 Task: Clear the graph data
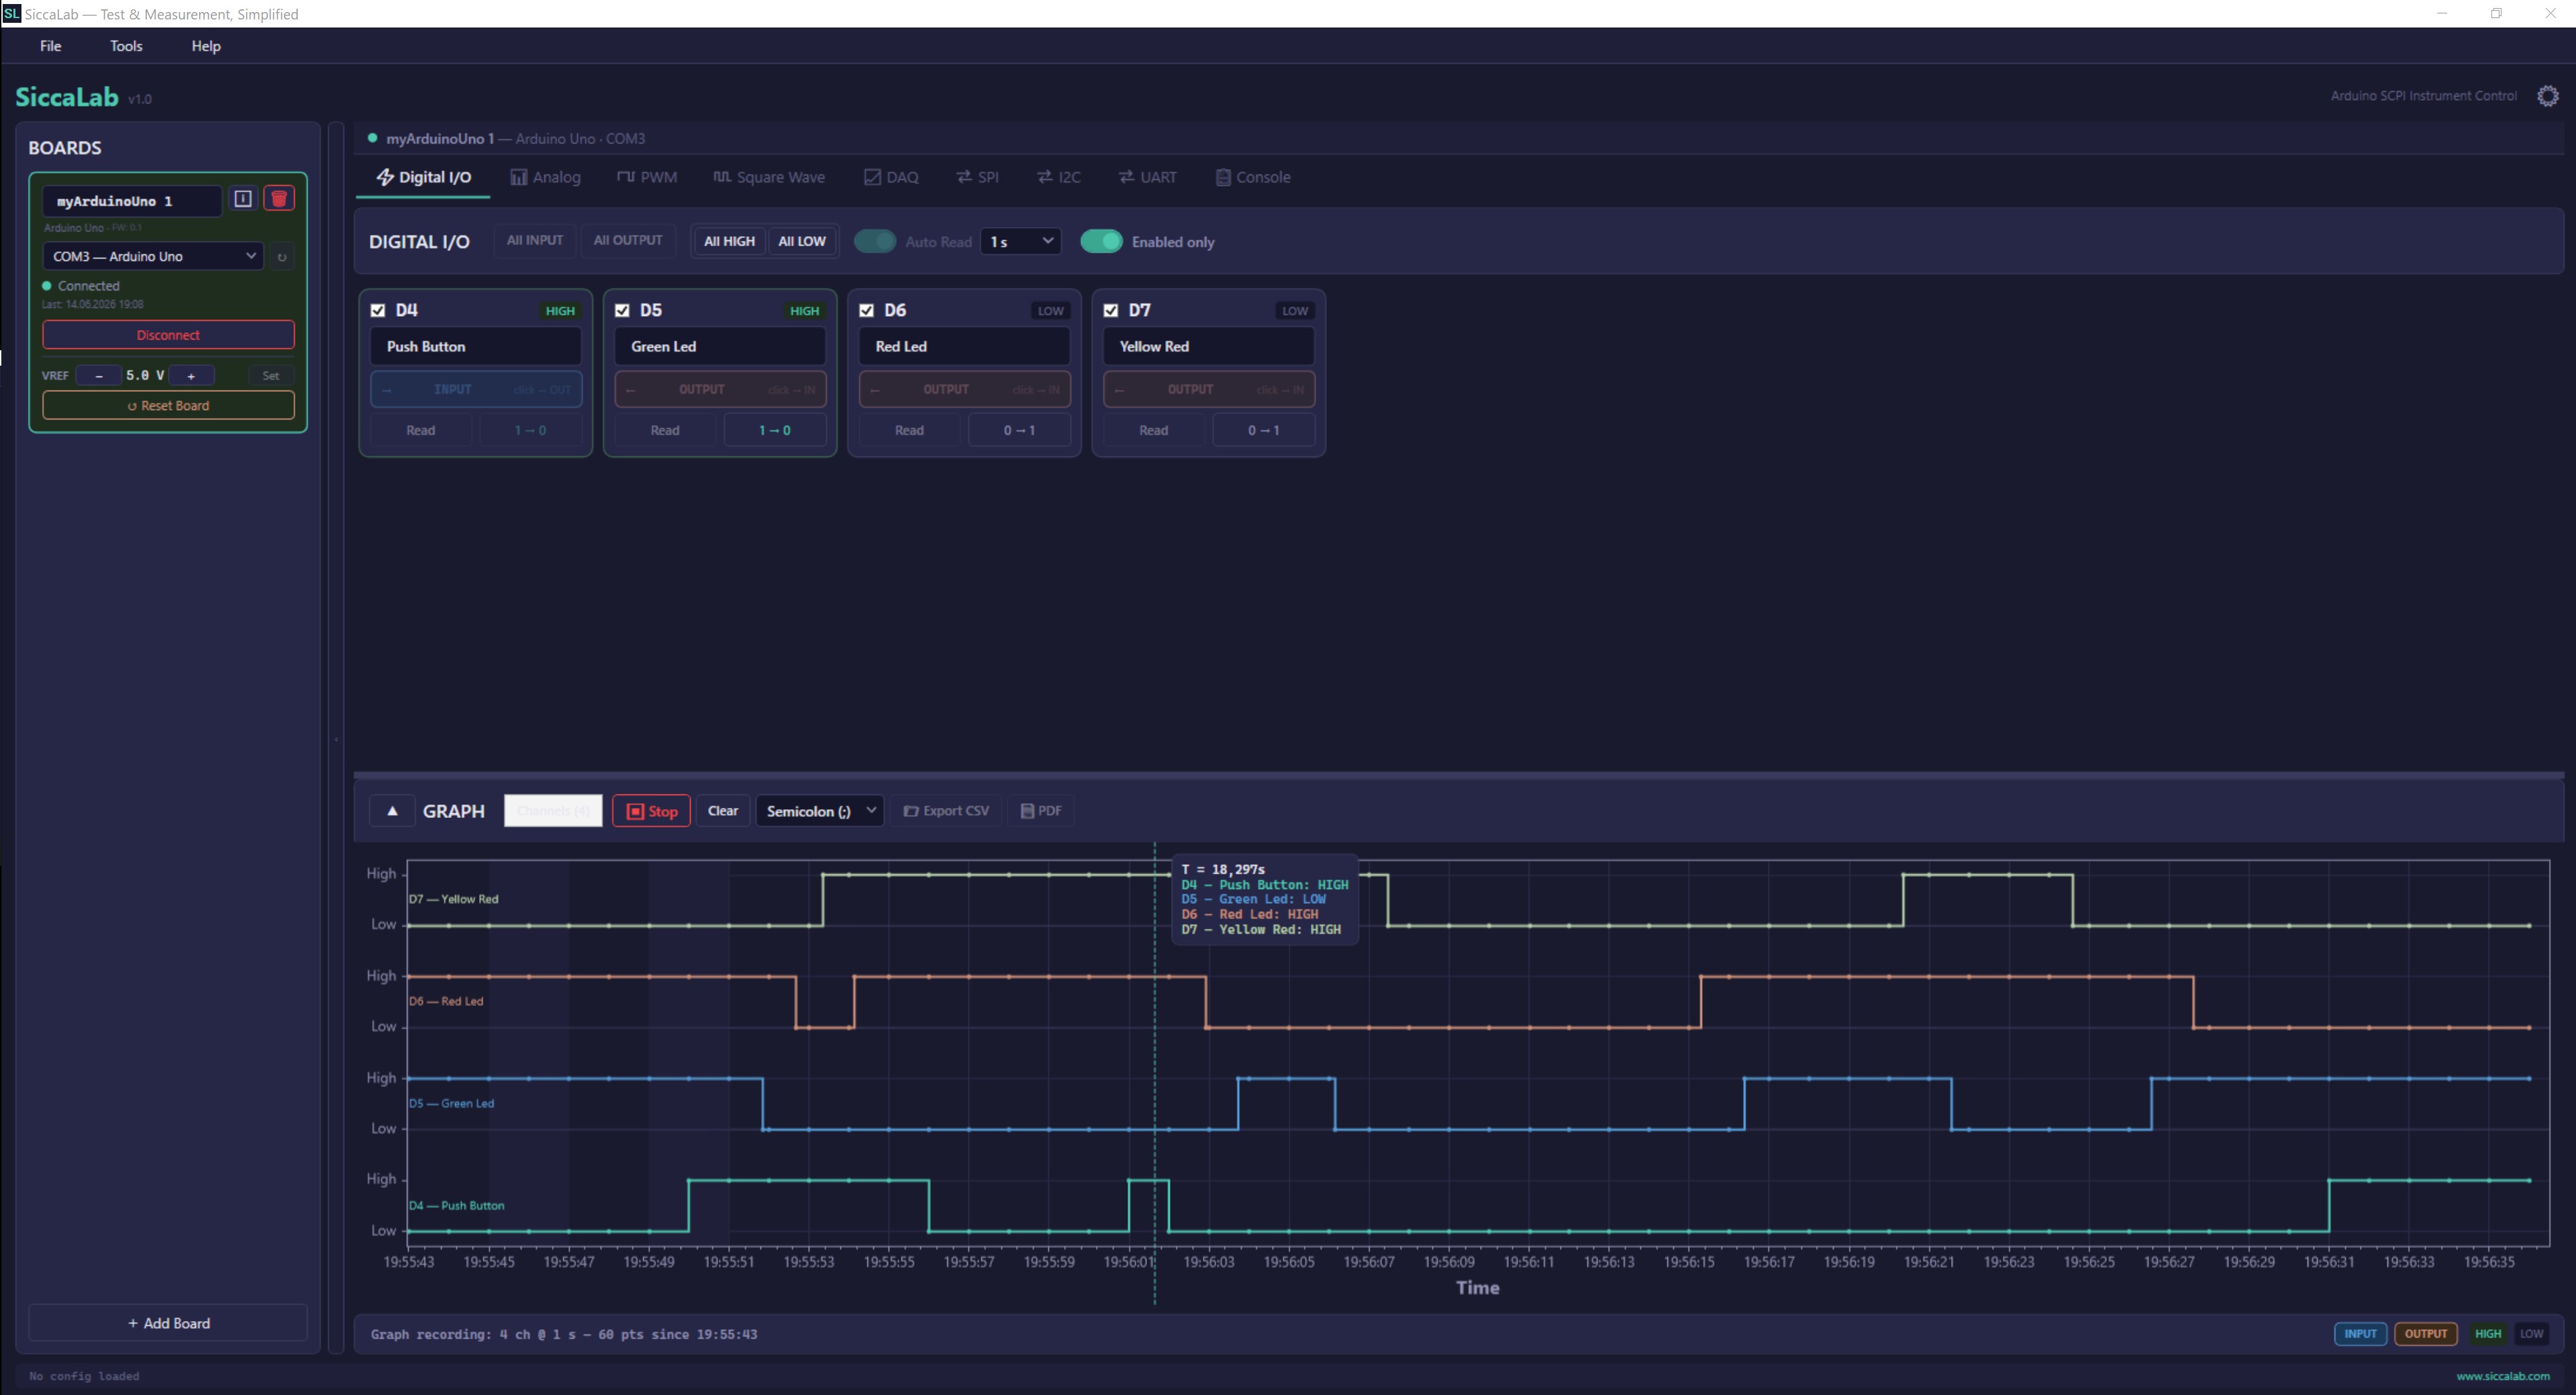pos(723,811)
